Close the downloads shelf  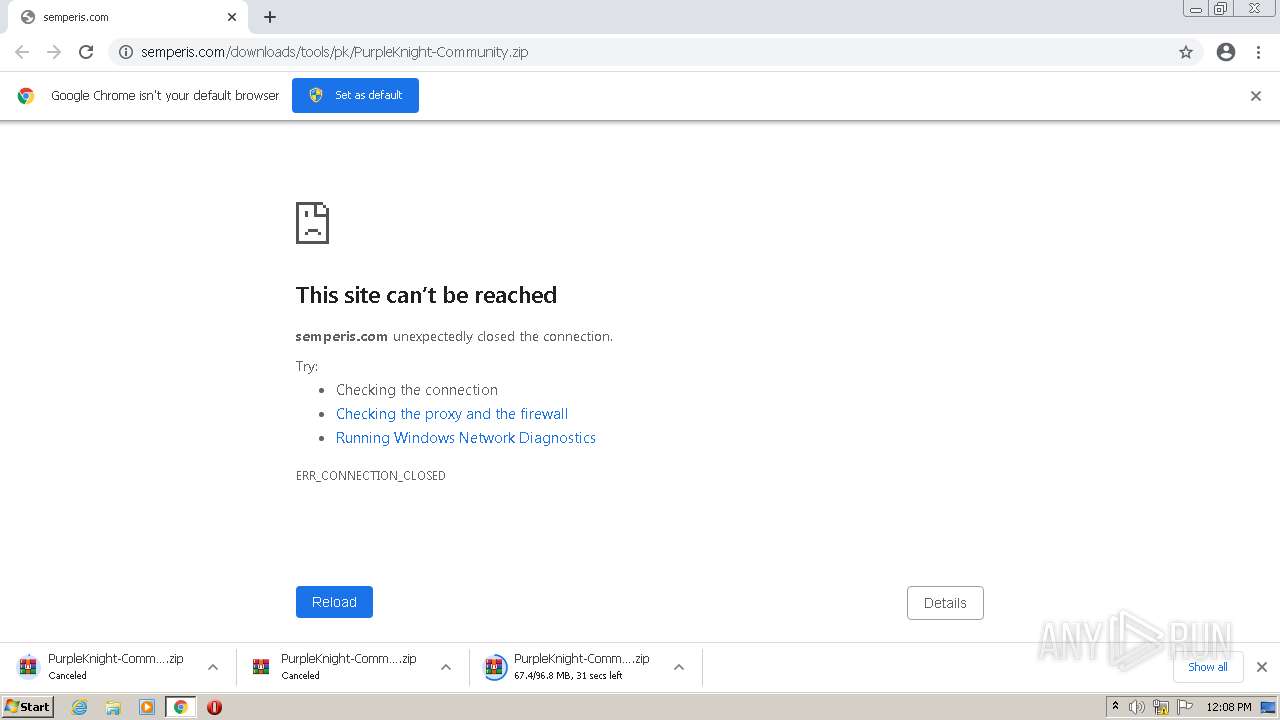pos(1262,667)
